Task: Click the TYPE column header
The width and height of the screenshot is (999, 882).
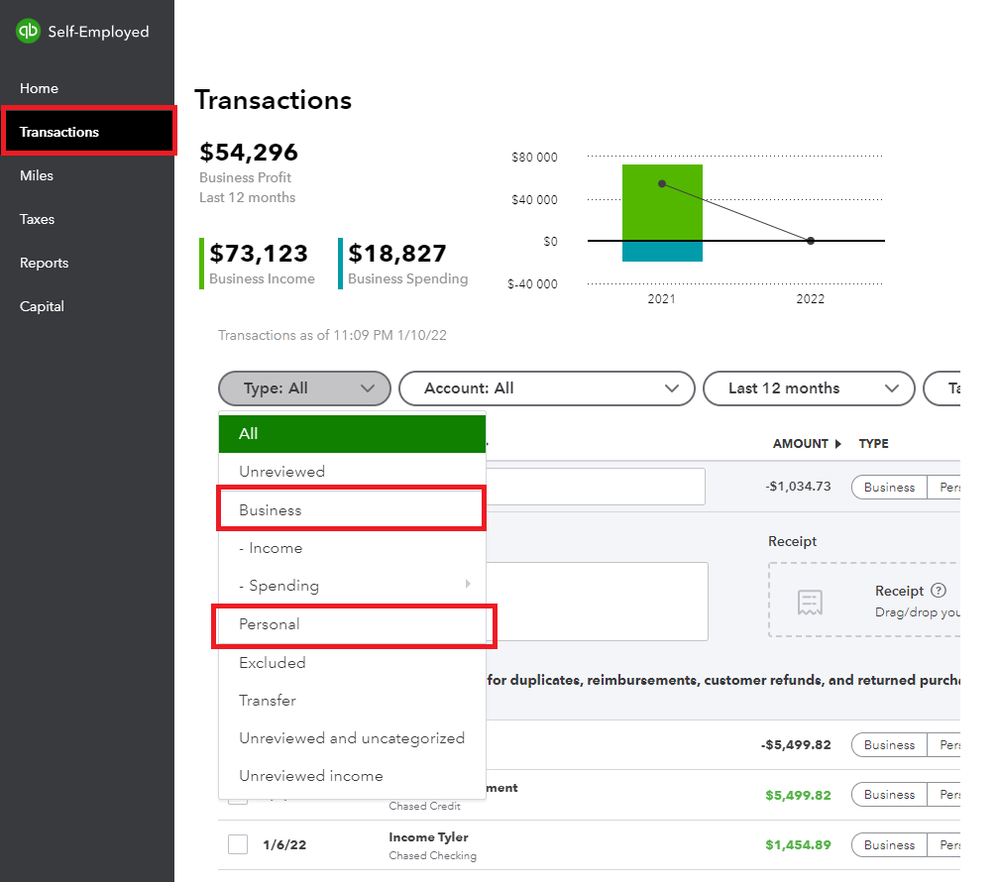Action: pyautogui.click(x=873, y=444)
